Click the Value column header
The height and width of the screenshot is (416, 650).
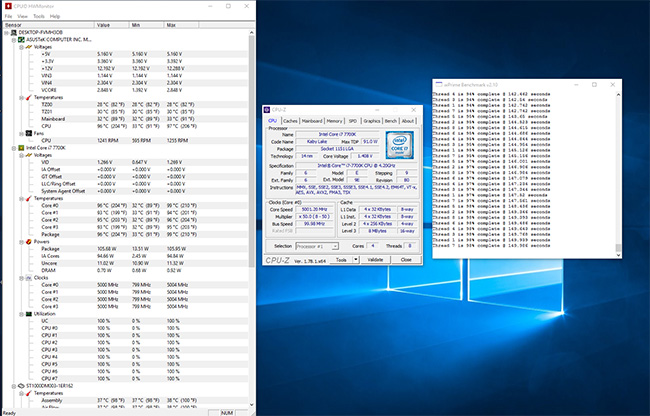pyautogui.click(x=112, y=25)
